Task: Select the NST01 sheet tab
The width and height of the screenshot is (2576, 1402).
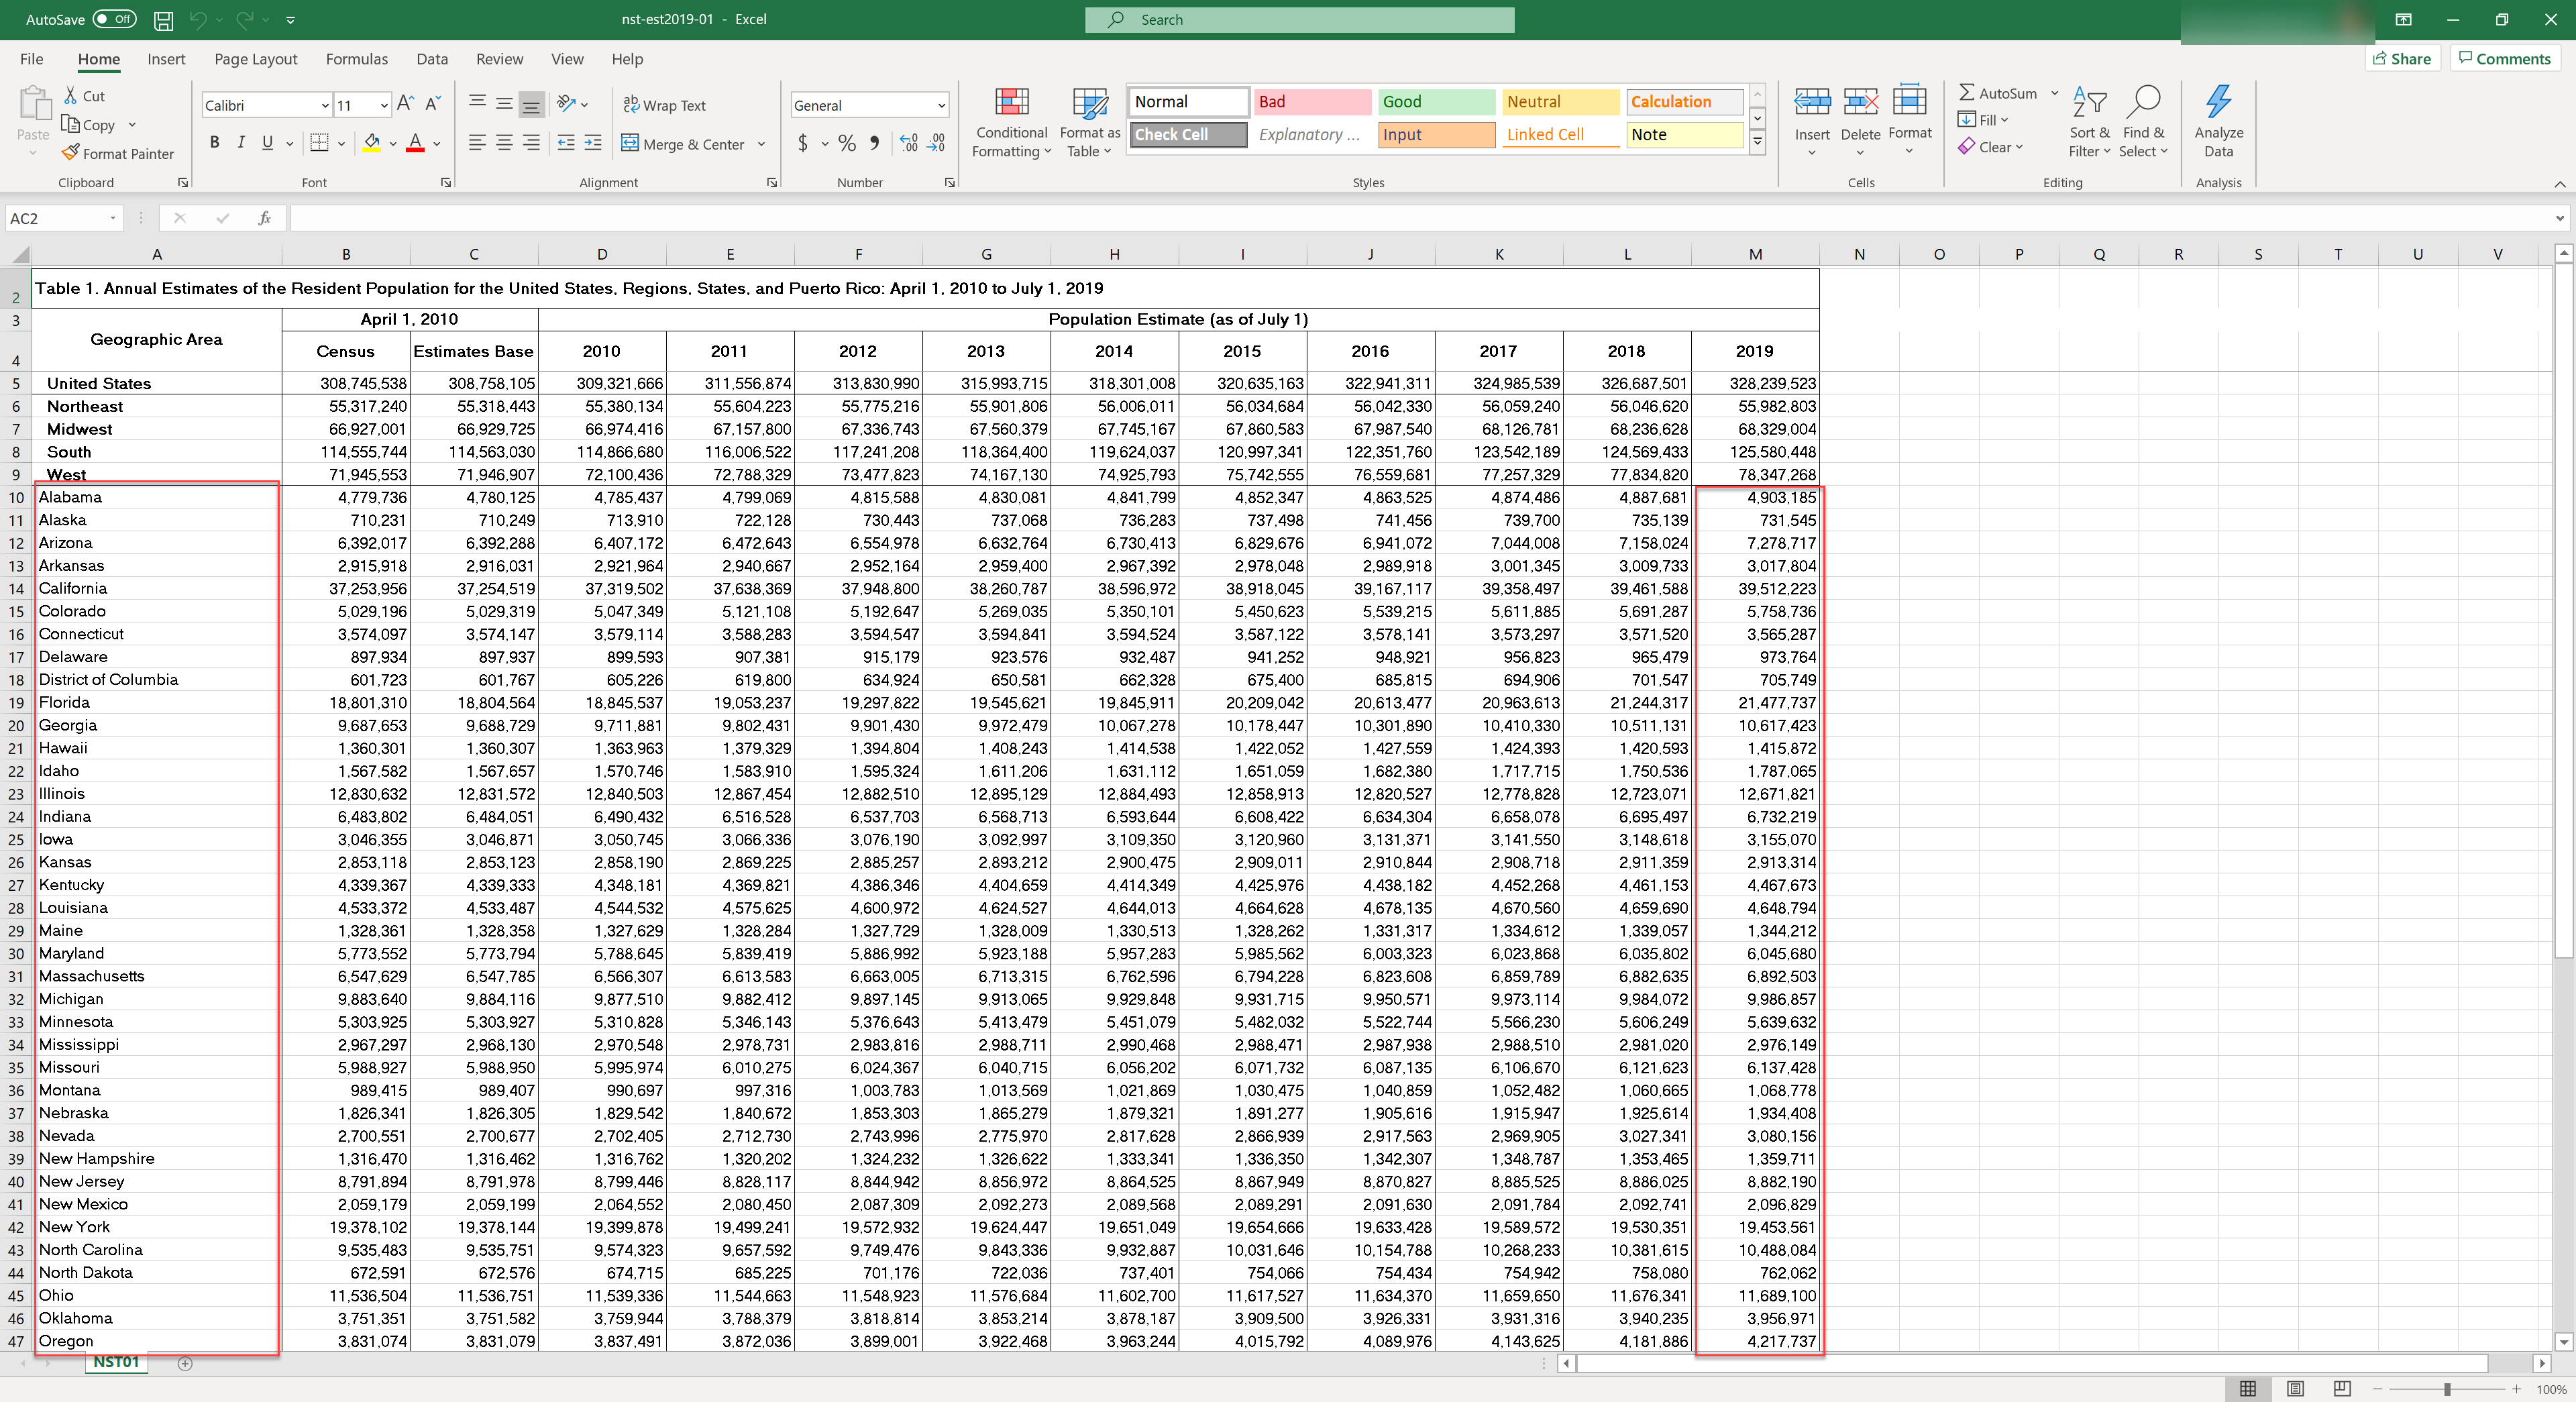Action: click(116, 1362)
